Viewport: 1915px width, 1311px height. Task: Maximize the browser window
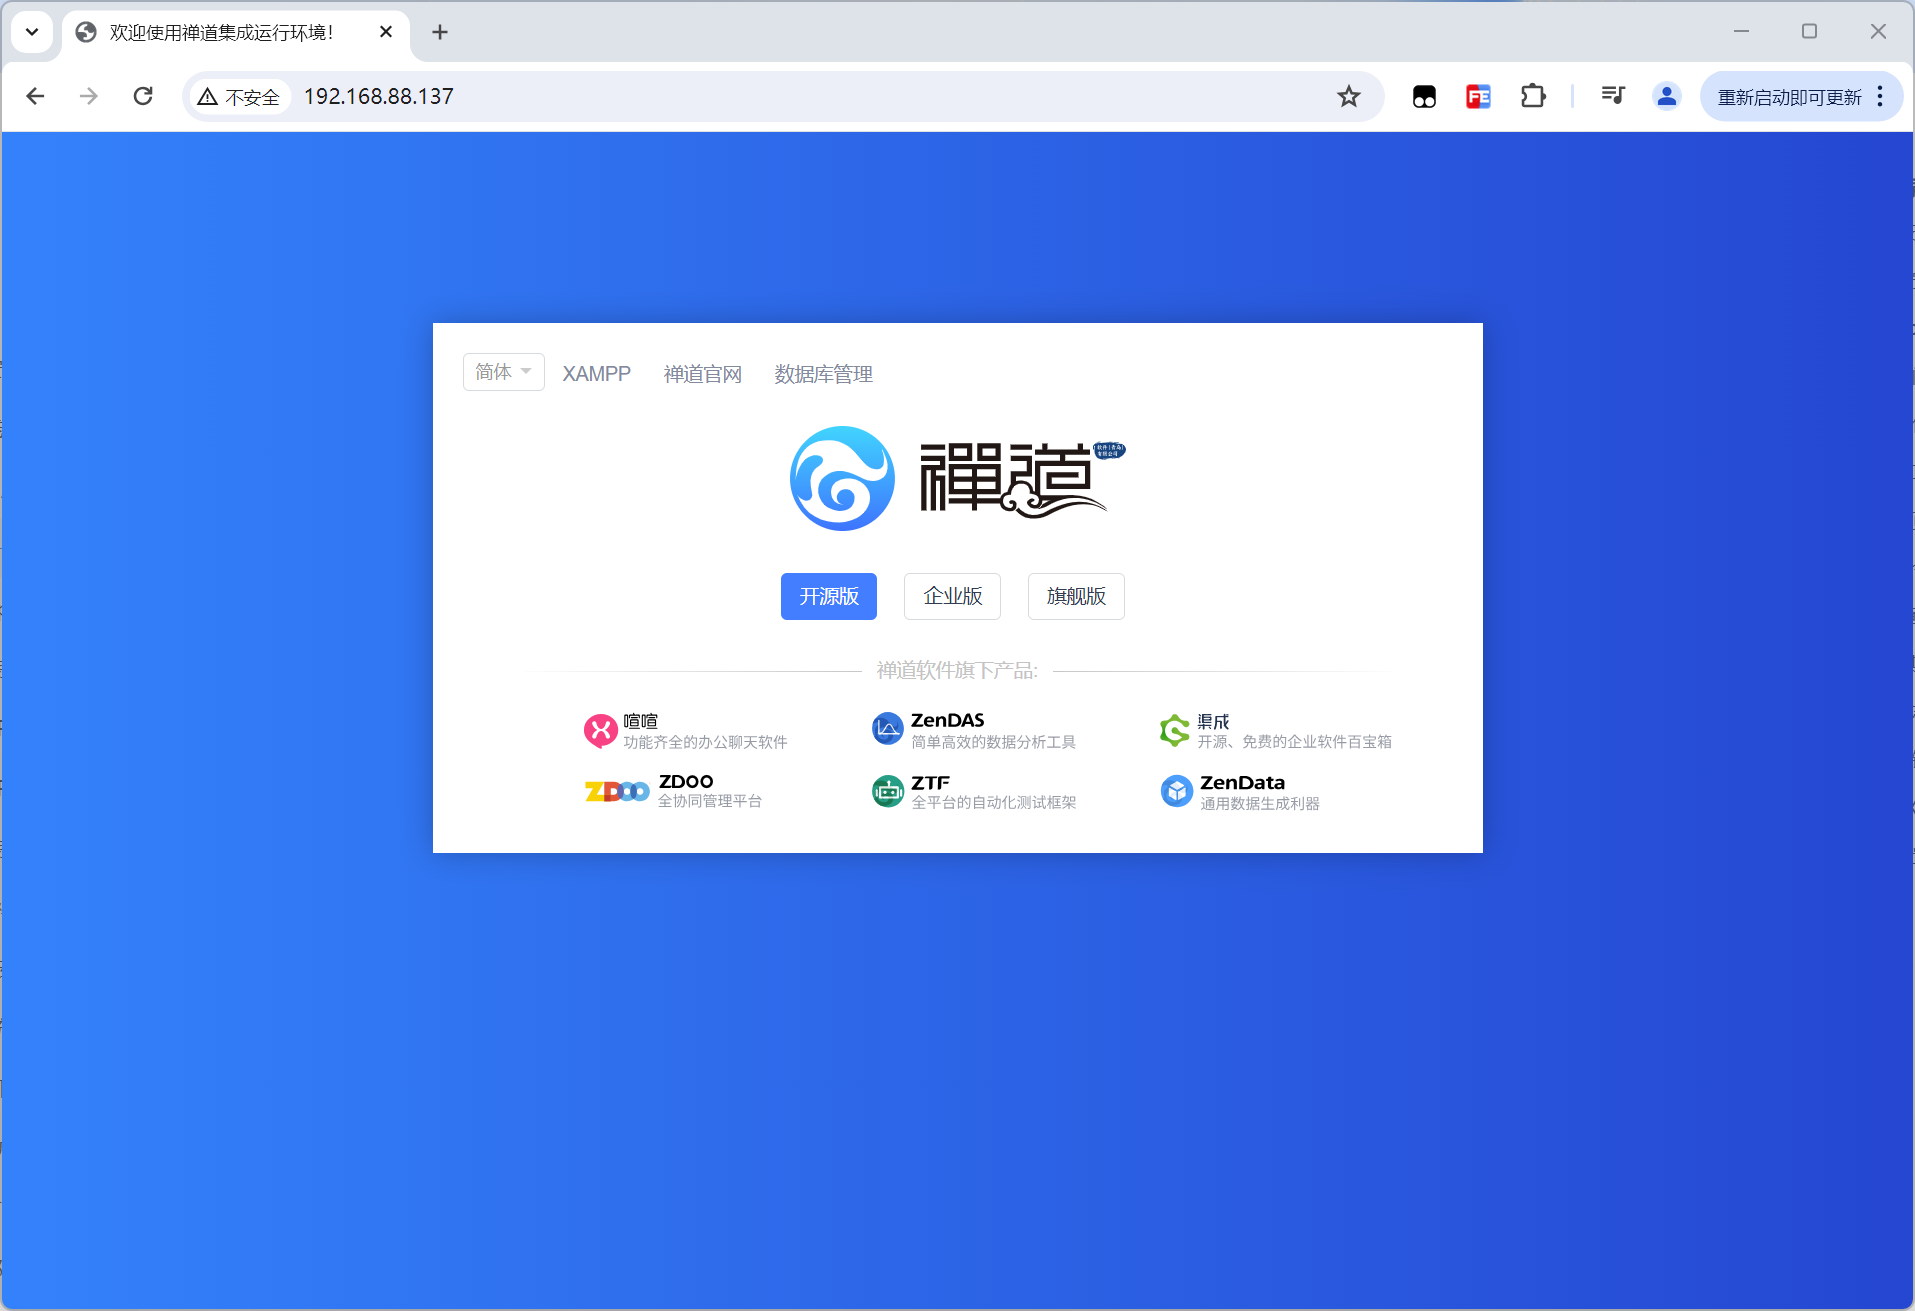coord(1809,31)
